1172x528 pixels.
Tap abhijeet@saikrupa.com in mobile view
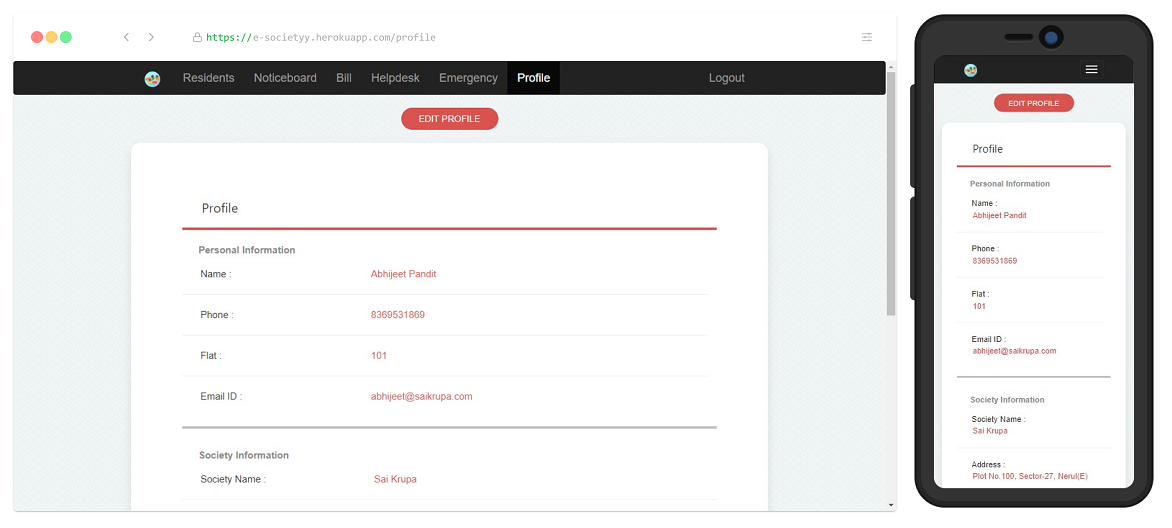click(1014, 351)
